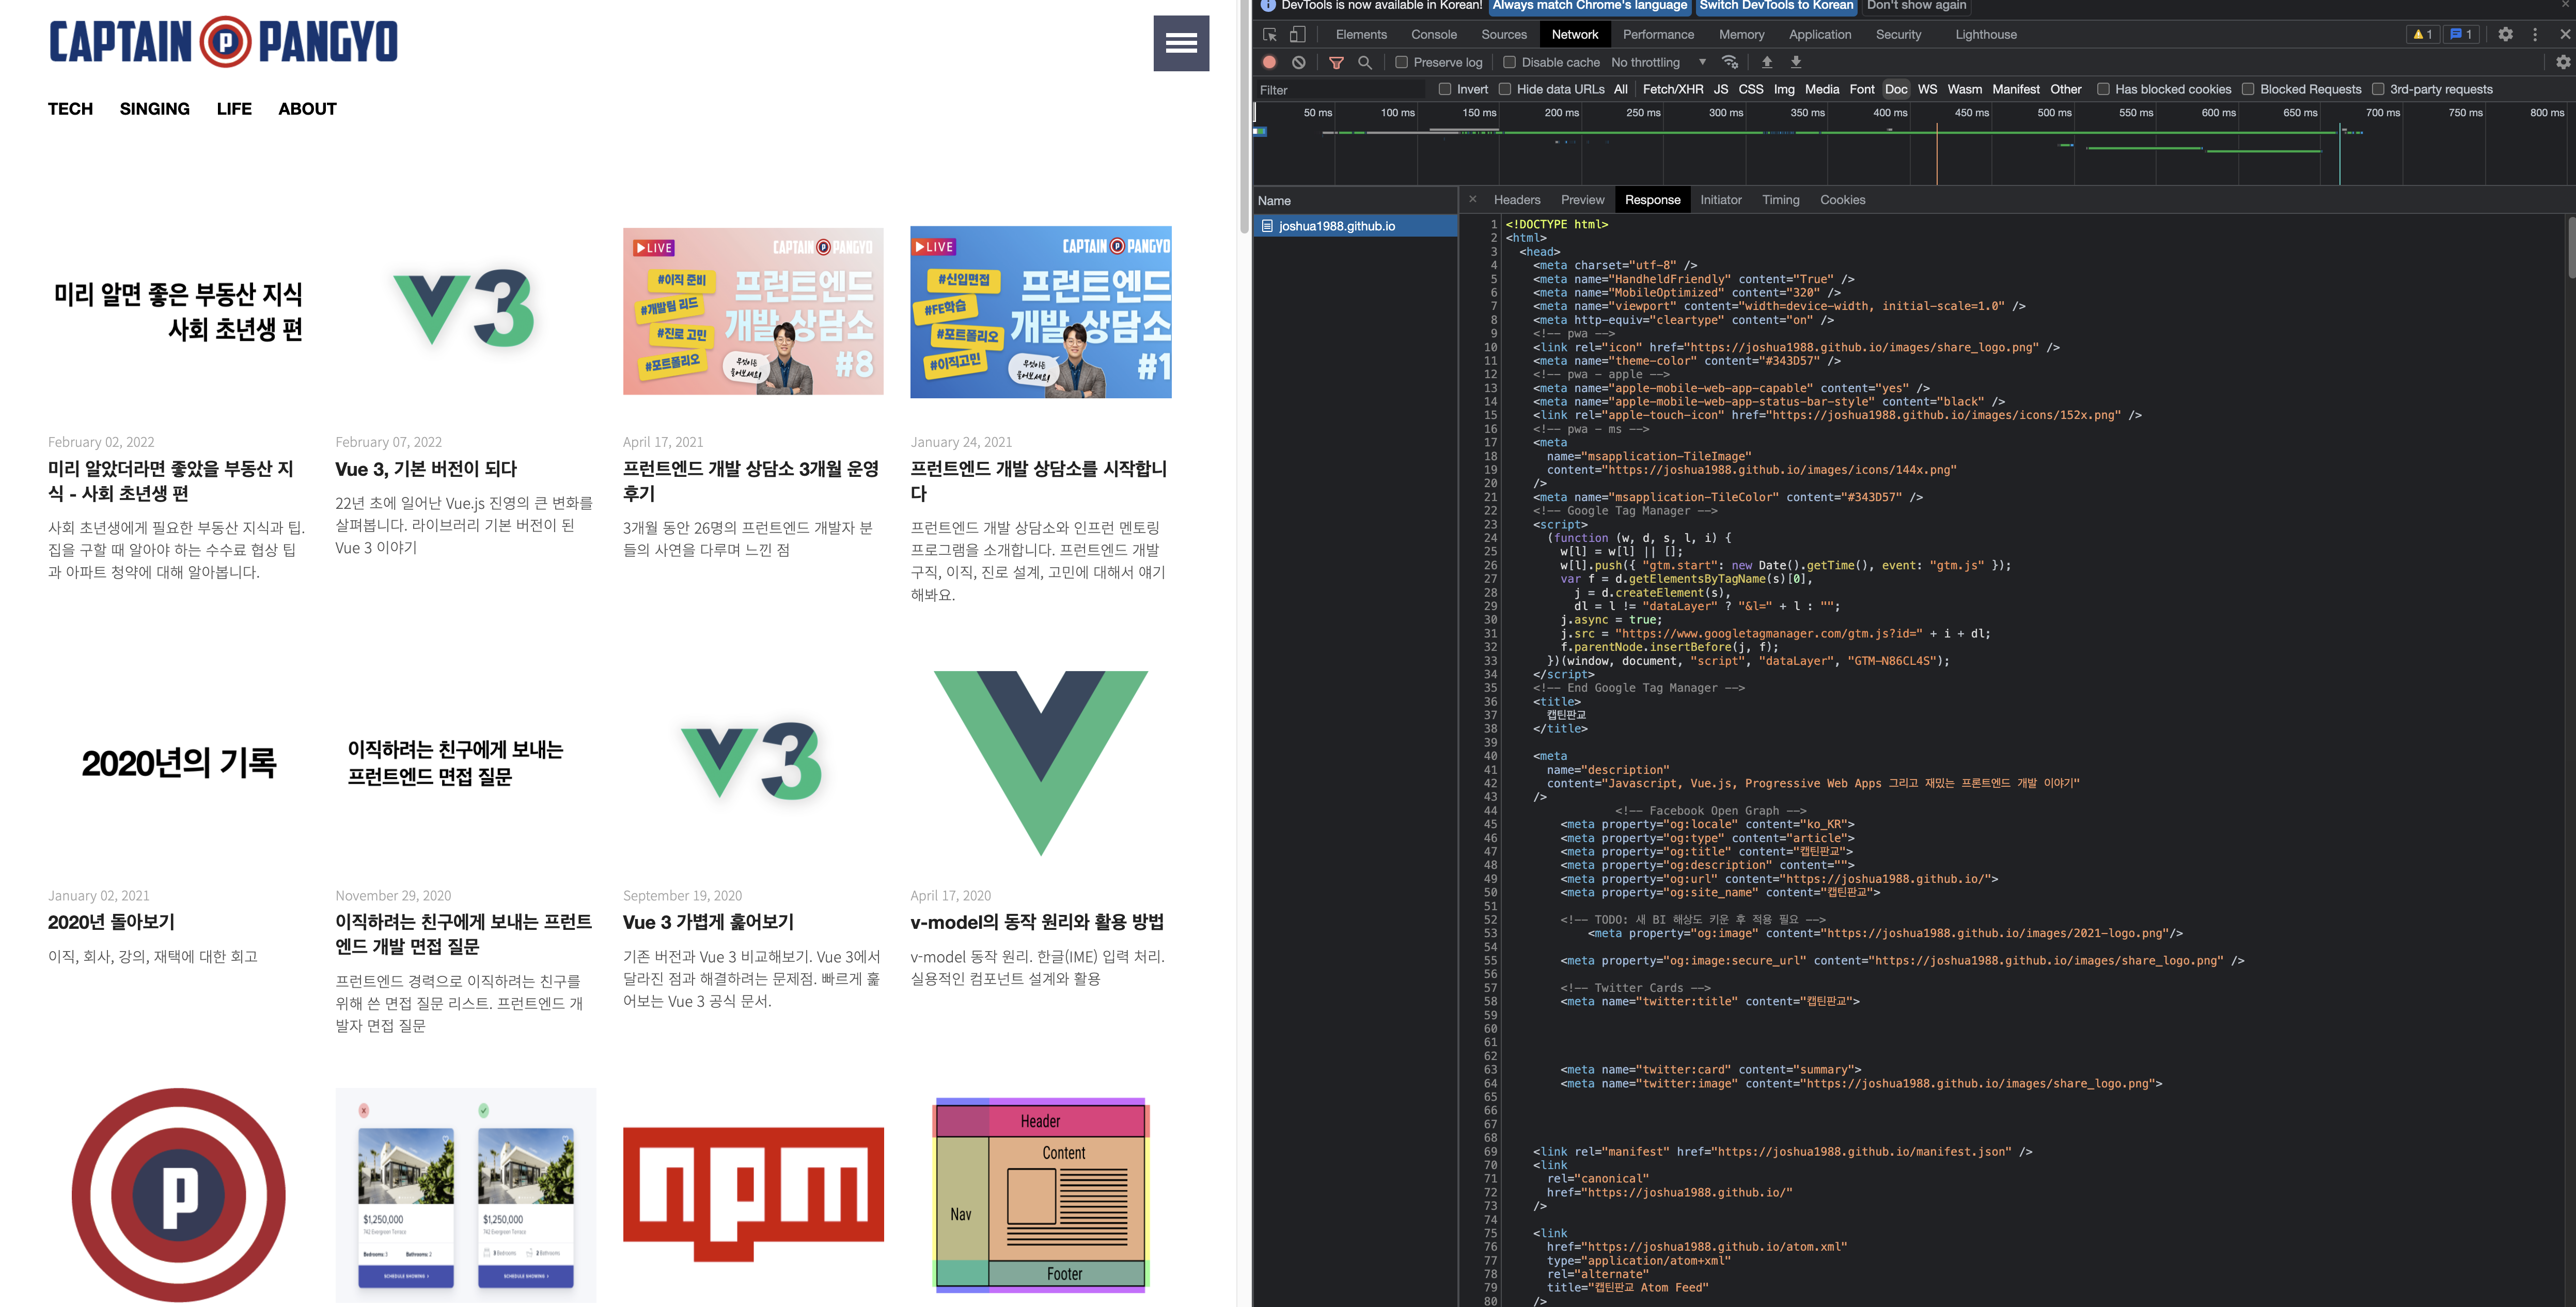Open network panel settings gear
Screen dimensions: 2576x1307
2563,62
